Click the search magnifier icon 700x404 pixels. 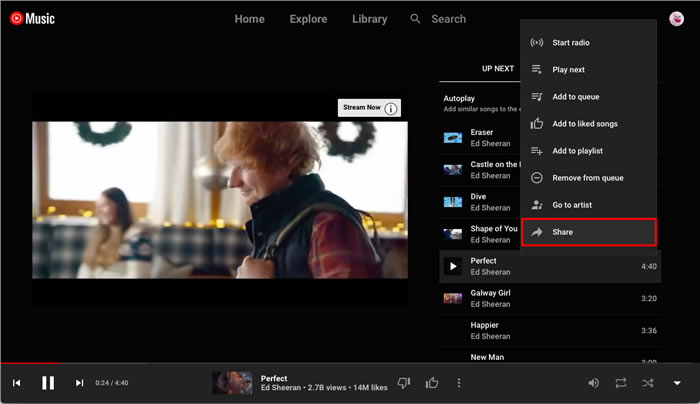[x=415, y=19]
